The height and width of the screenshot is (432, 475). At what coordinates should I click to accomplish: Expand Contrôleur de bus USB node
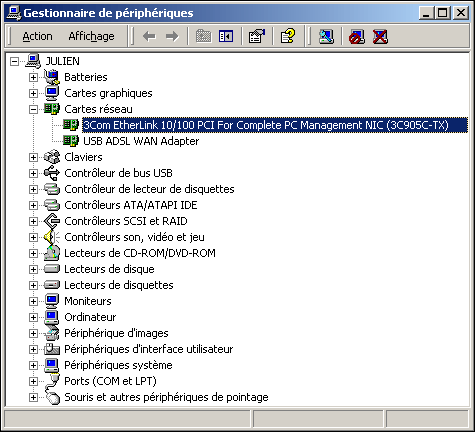(x=33, y=173)
